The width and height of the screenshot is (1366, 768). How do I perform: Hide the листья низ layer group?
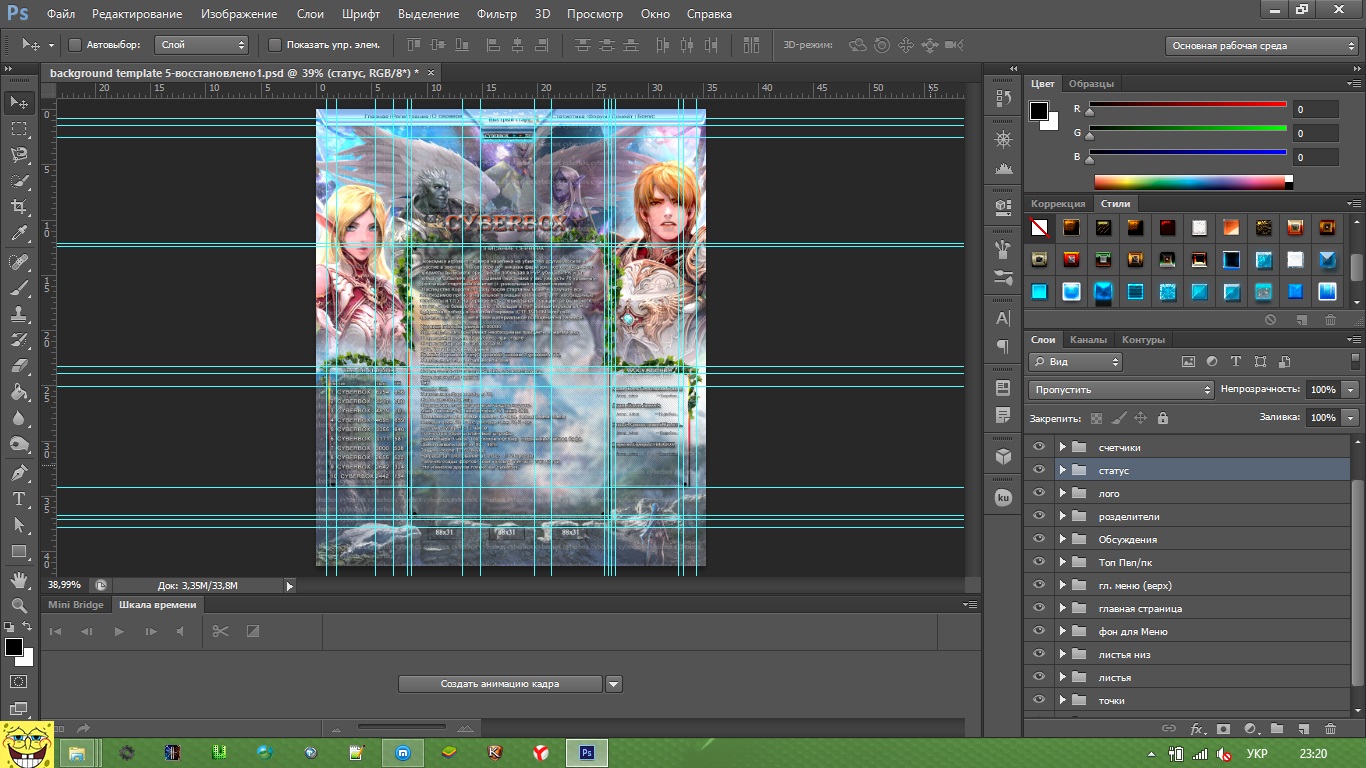[x=1038, y=654]
